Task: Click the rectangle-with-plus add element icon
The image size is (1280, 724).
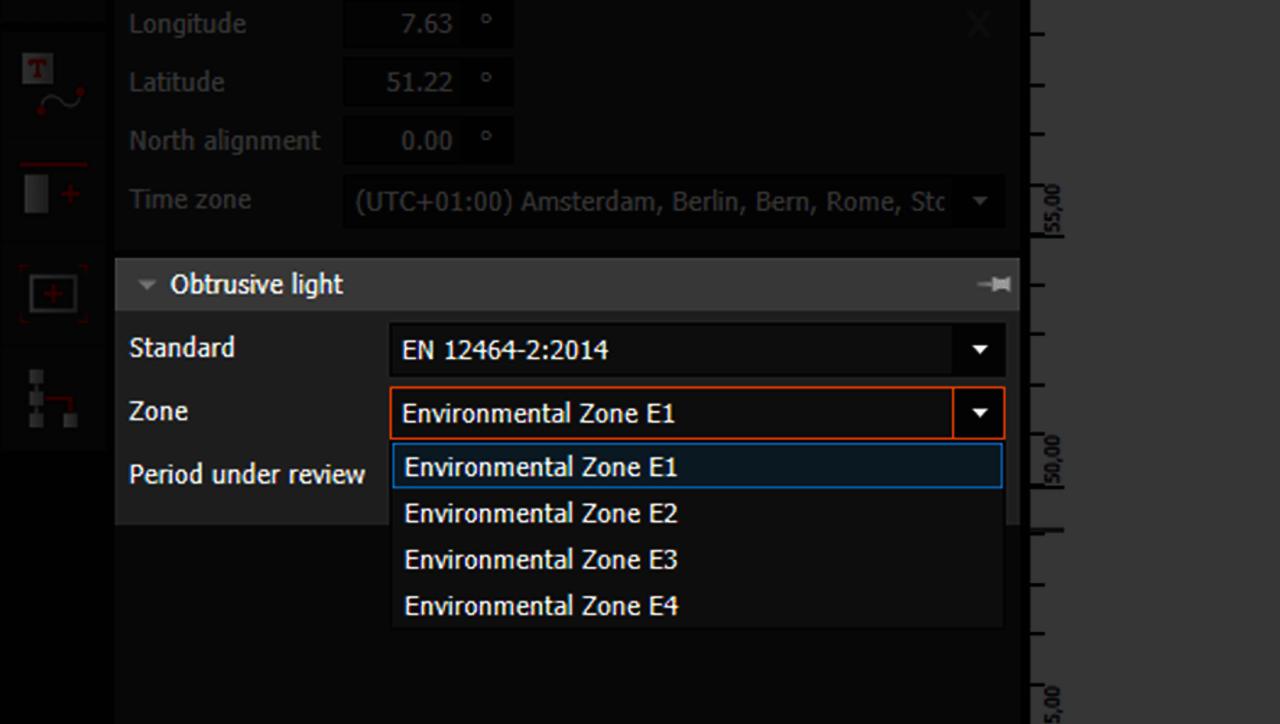Action: click(54, 191)
